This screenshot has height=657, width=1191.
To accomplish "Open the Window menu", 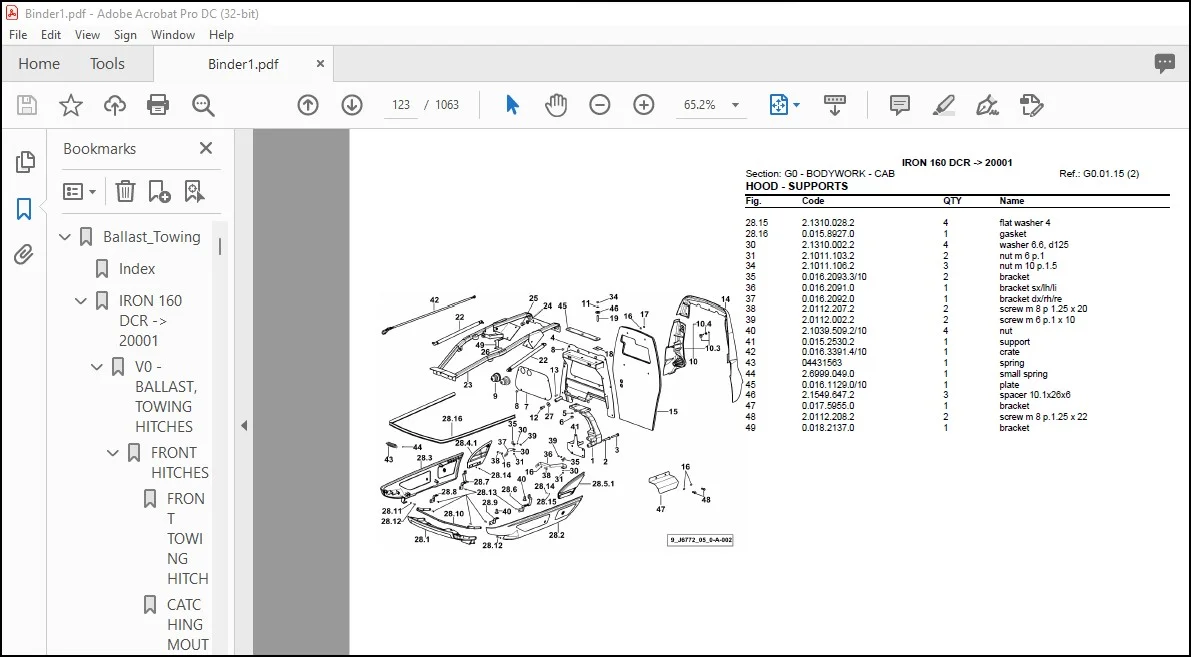I will pos(172,35).
